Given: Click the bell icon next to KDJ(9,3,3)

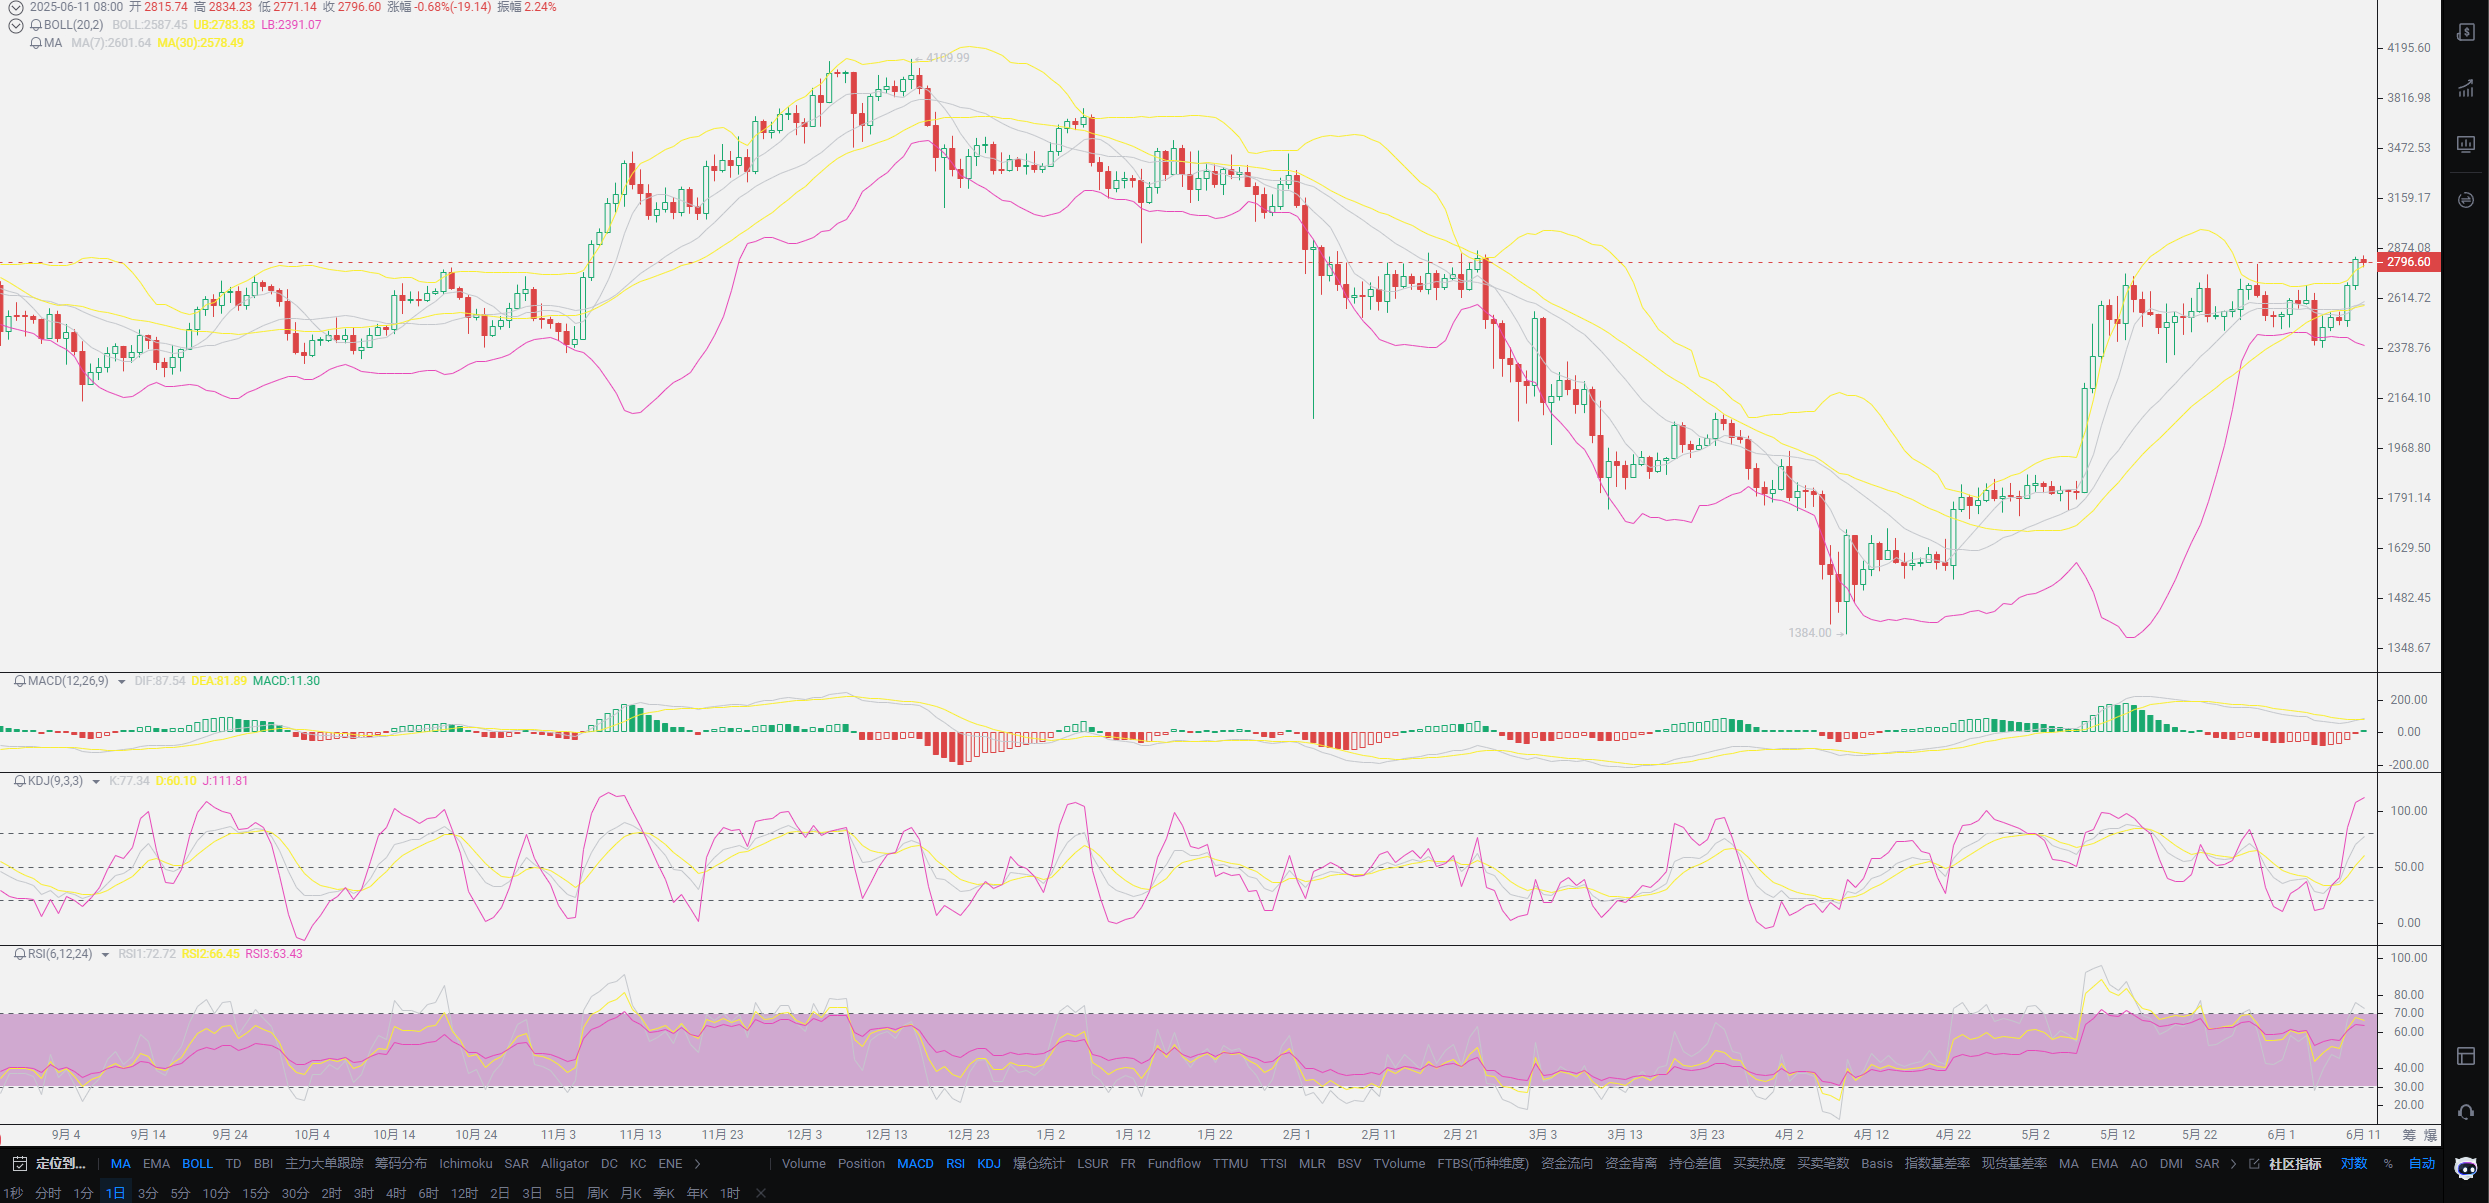Looking at the screenshot, I should coord(20,781).
